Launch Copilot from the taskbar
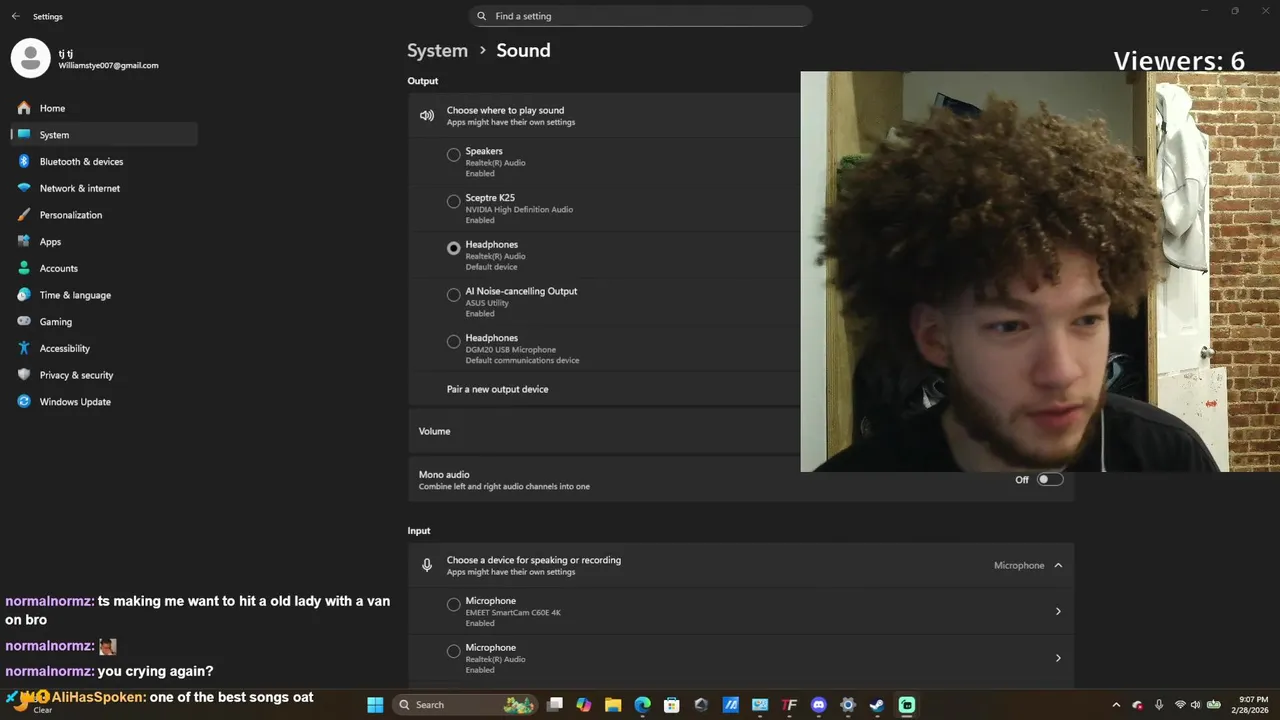 [584, 705]
